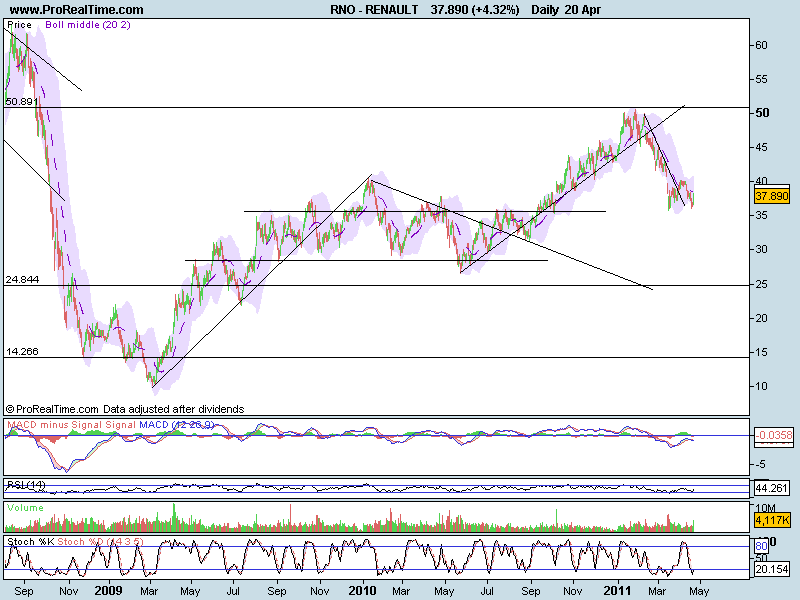Select the 37.890 (+4.32%) quote in the header
800x600 pixels.
pyautogui.click(x=474, y=10)
